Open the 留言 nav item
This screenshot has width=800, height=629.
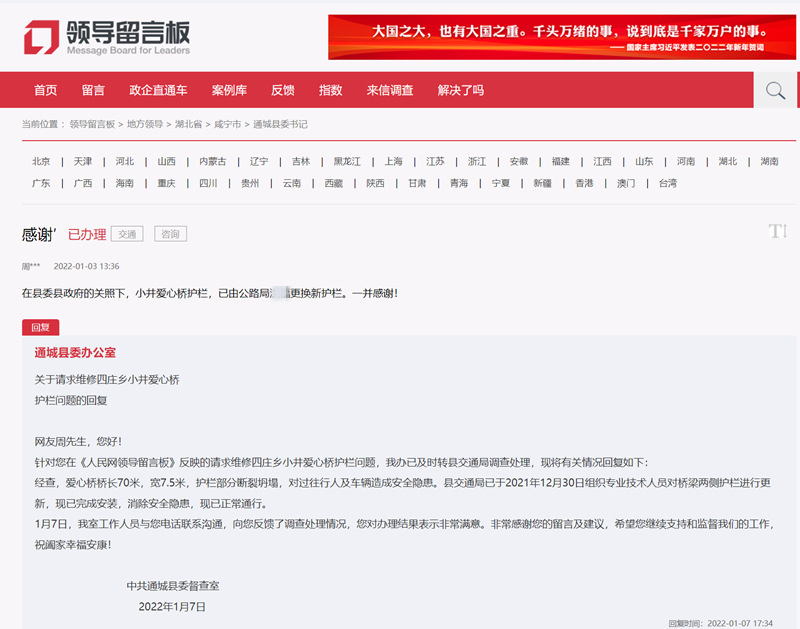[x=93, y=90]
